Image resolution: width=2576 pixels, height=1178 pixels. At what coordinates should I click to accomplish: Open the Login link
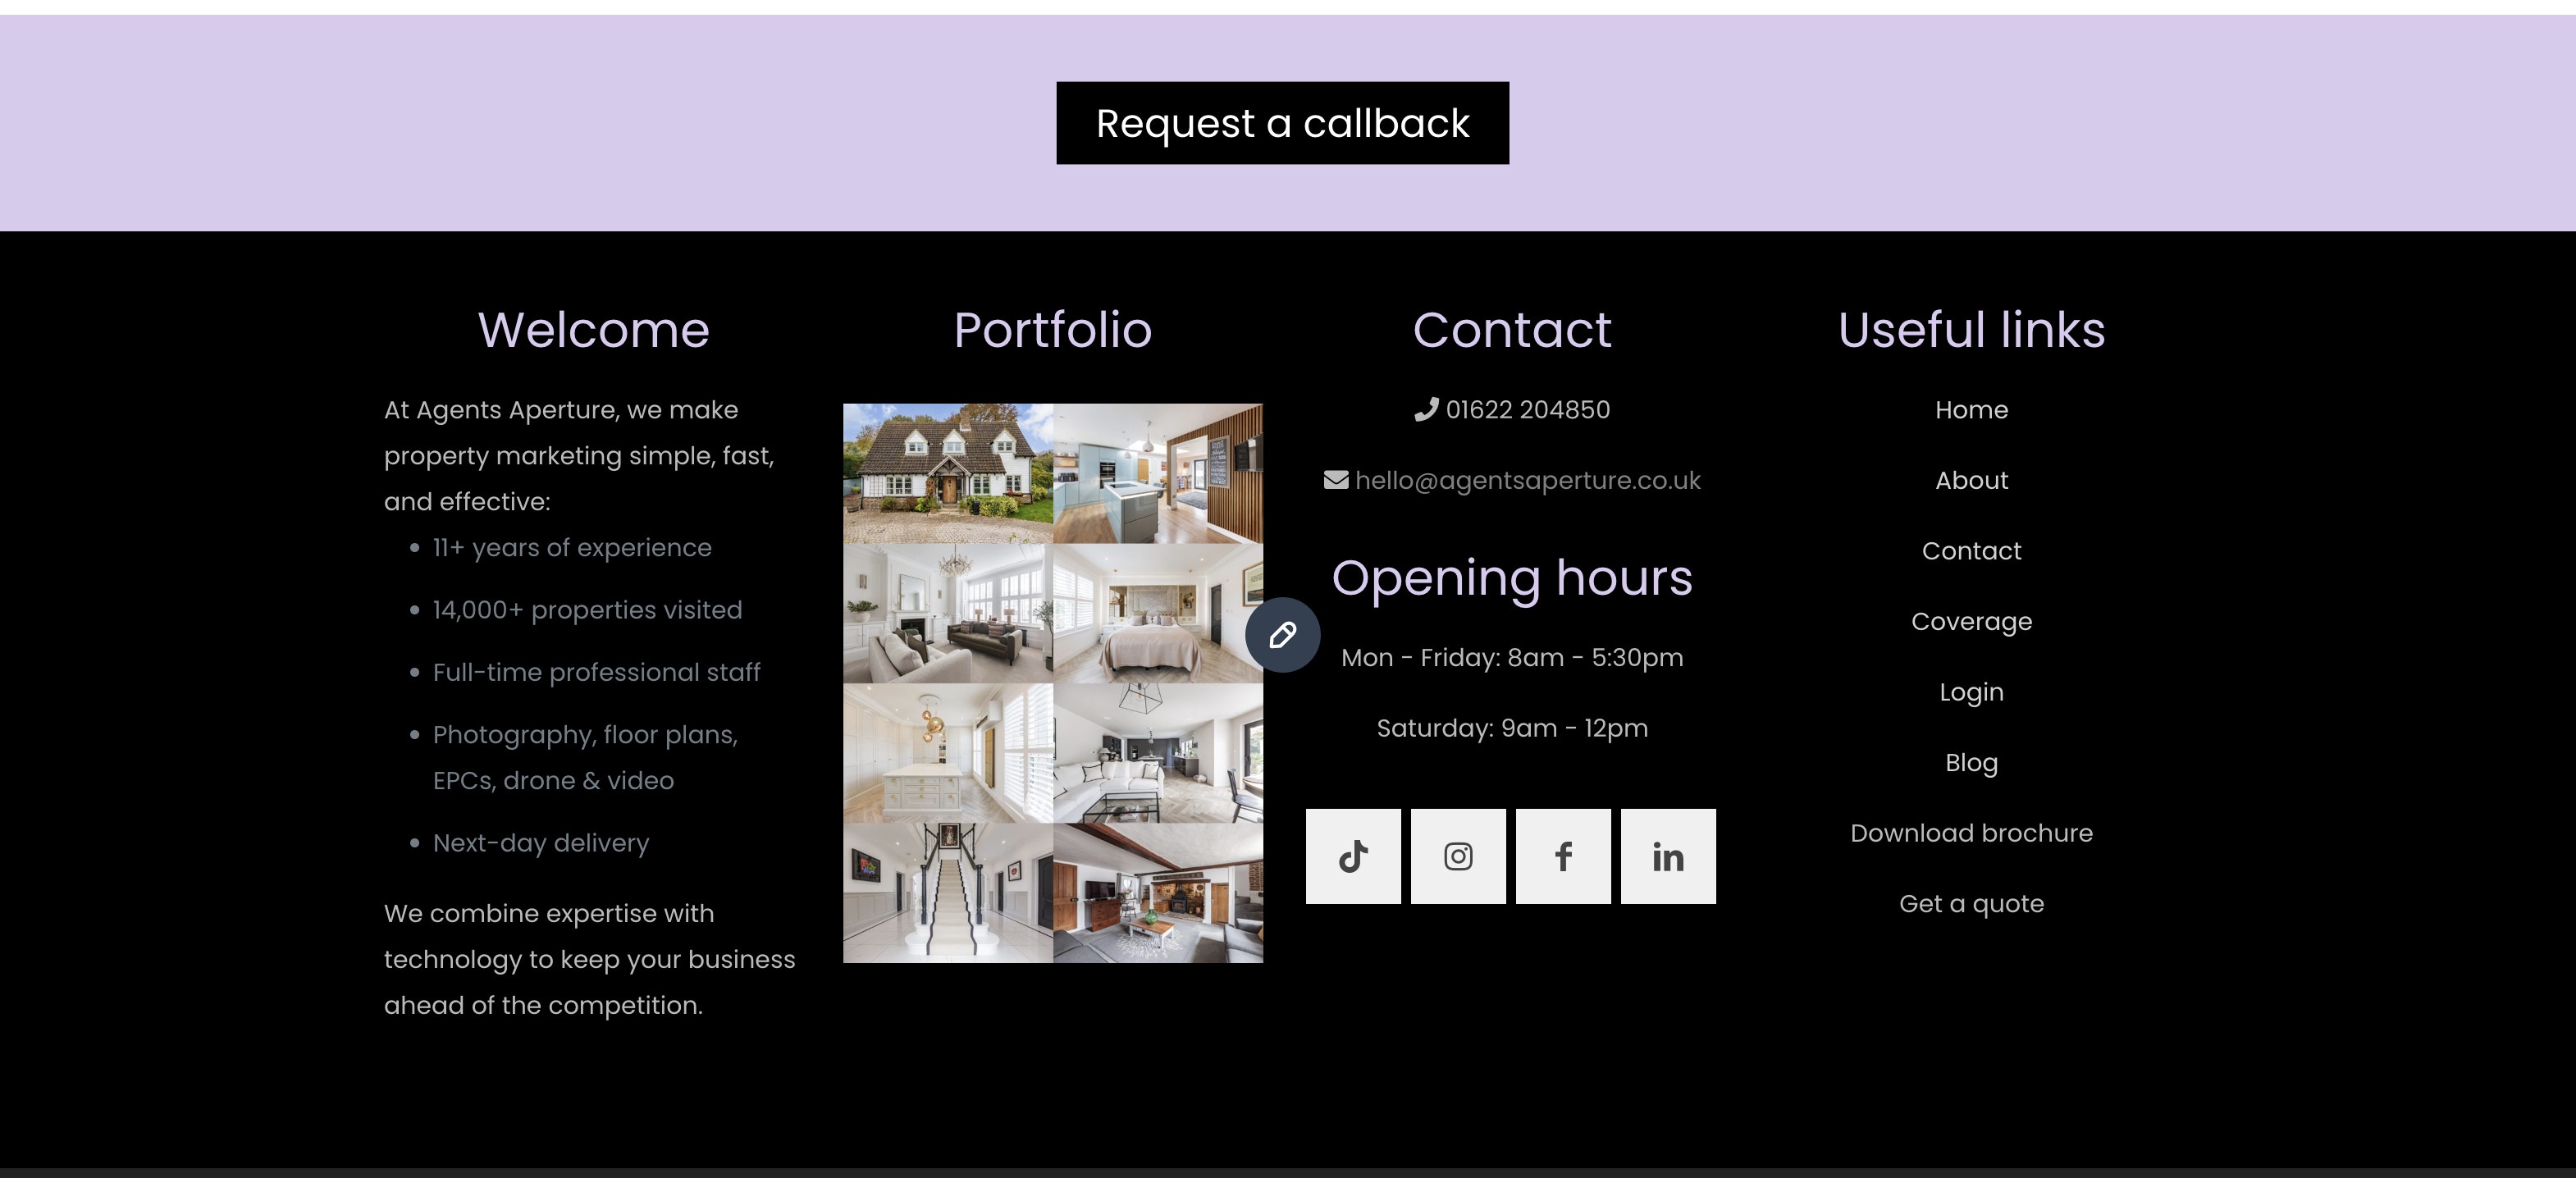[x=1971, y=692]
